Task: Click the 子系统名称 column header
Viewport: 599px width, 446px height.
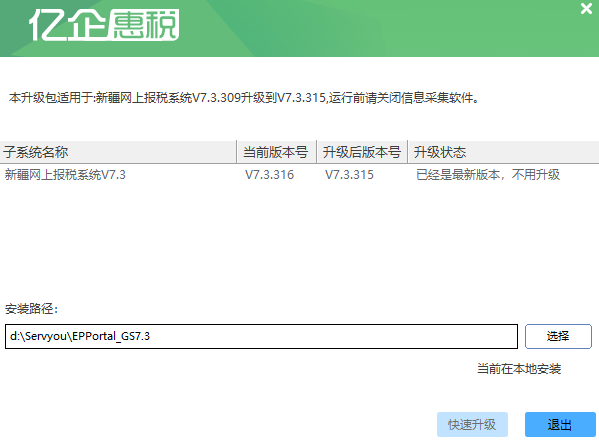Action: [x=118, y=152]
